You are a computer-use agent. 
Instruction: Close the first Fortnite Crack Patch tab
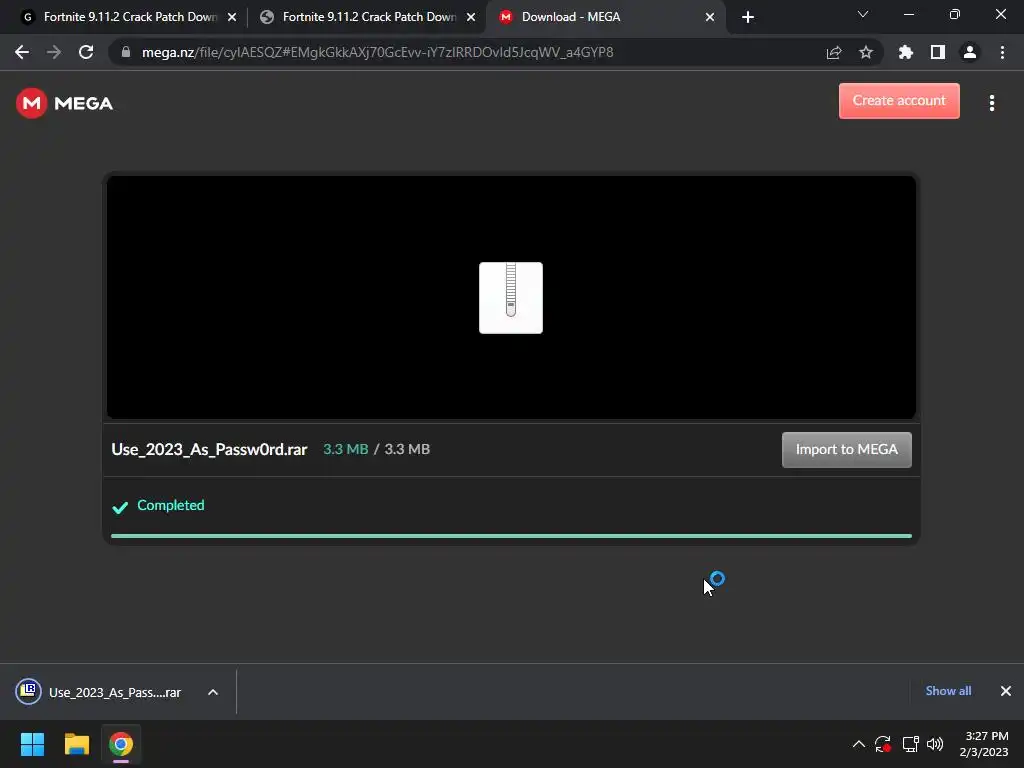(232, 18)
